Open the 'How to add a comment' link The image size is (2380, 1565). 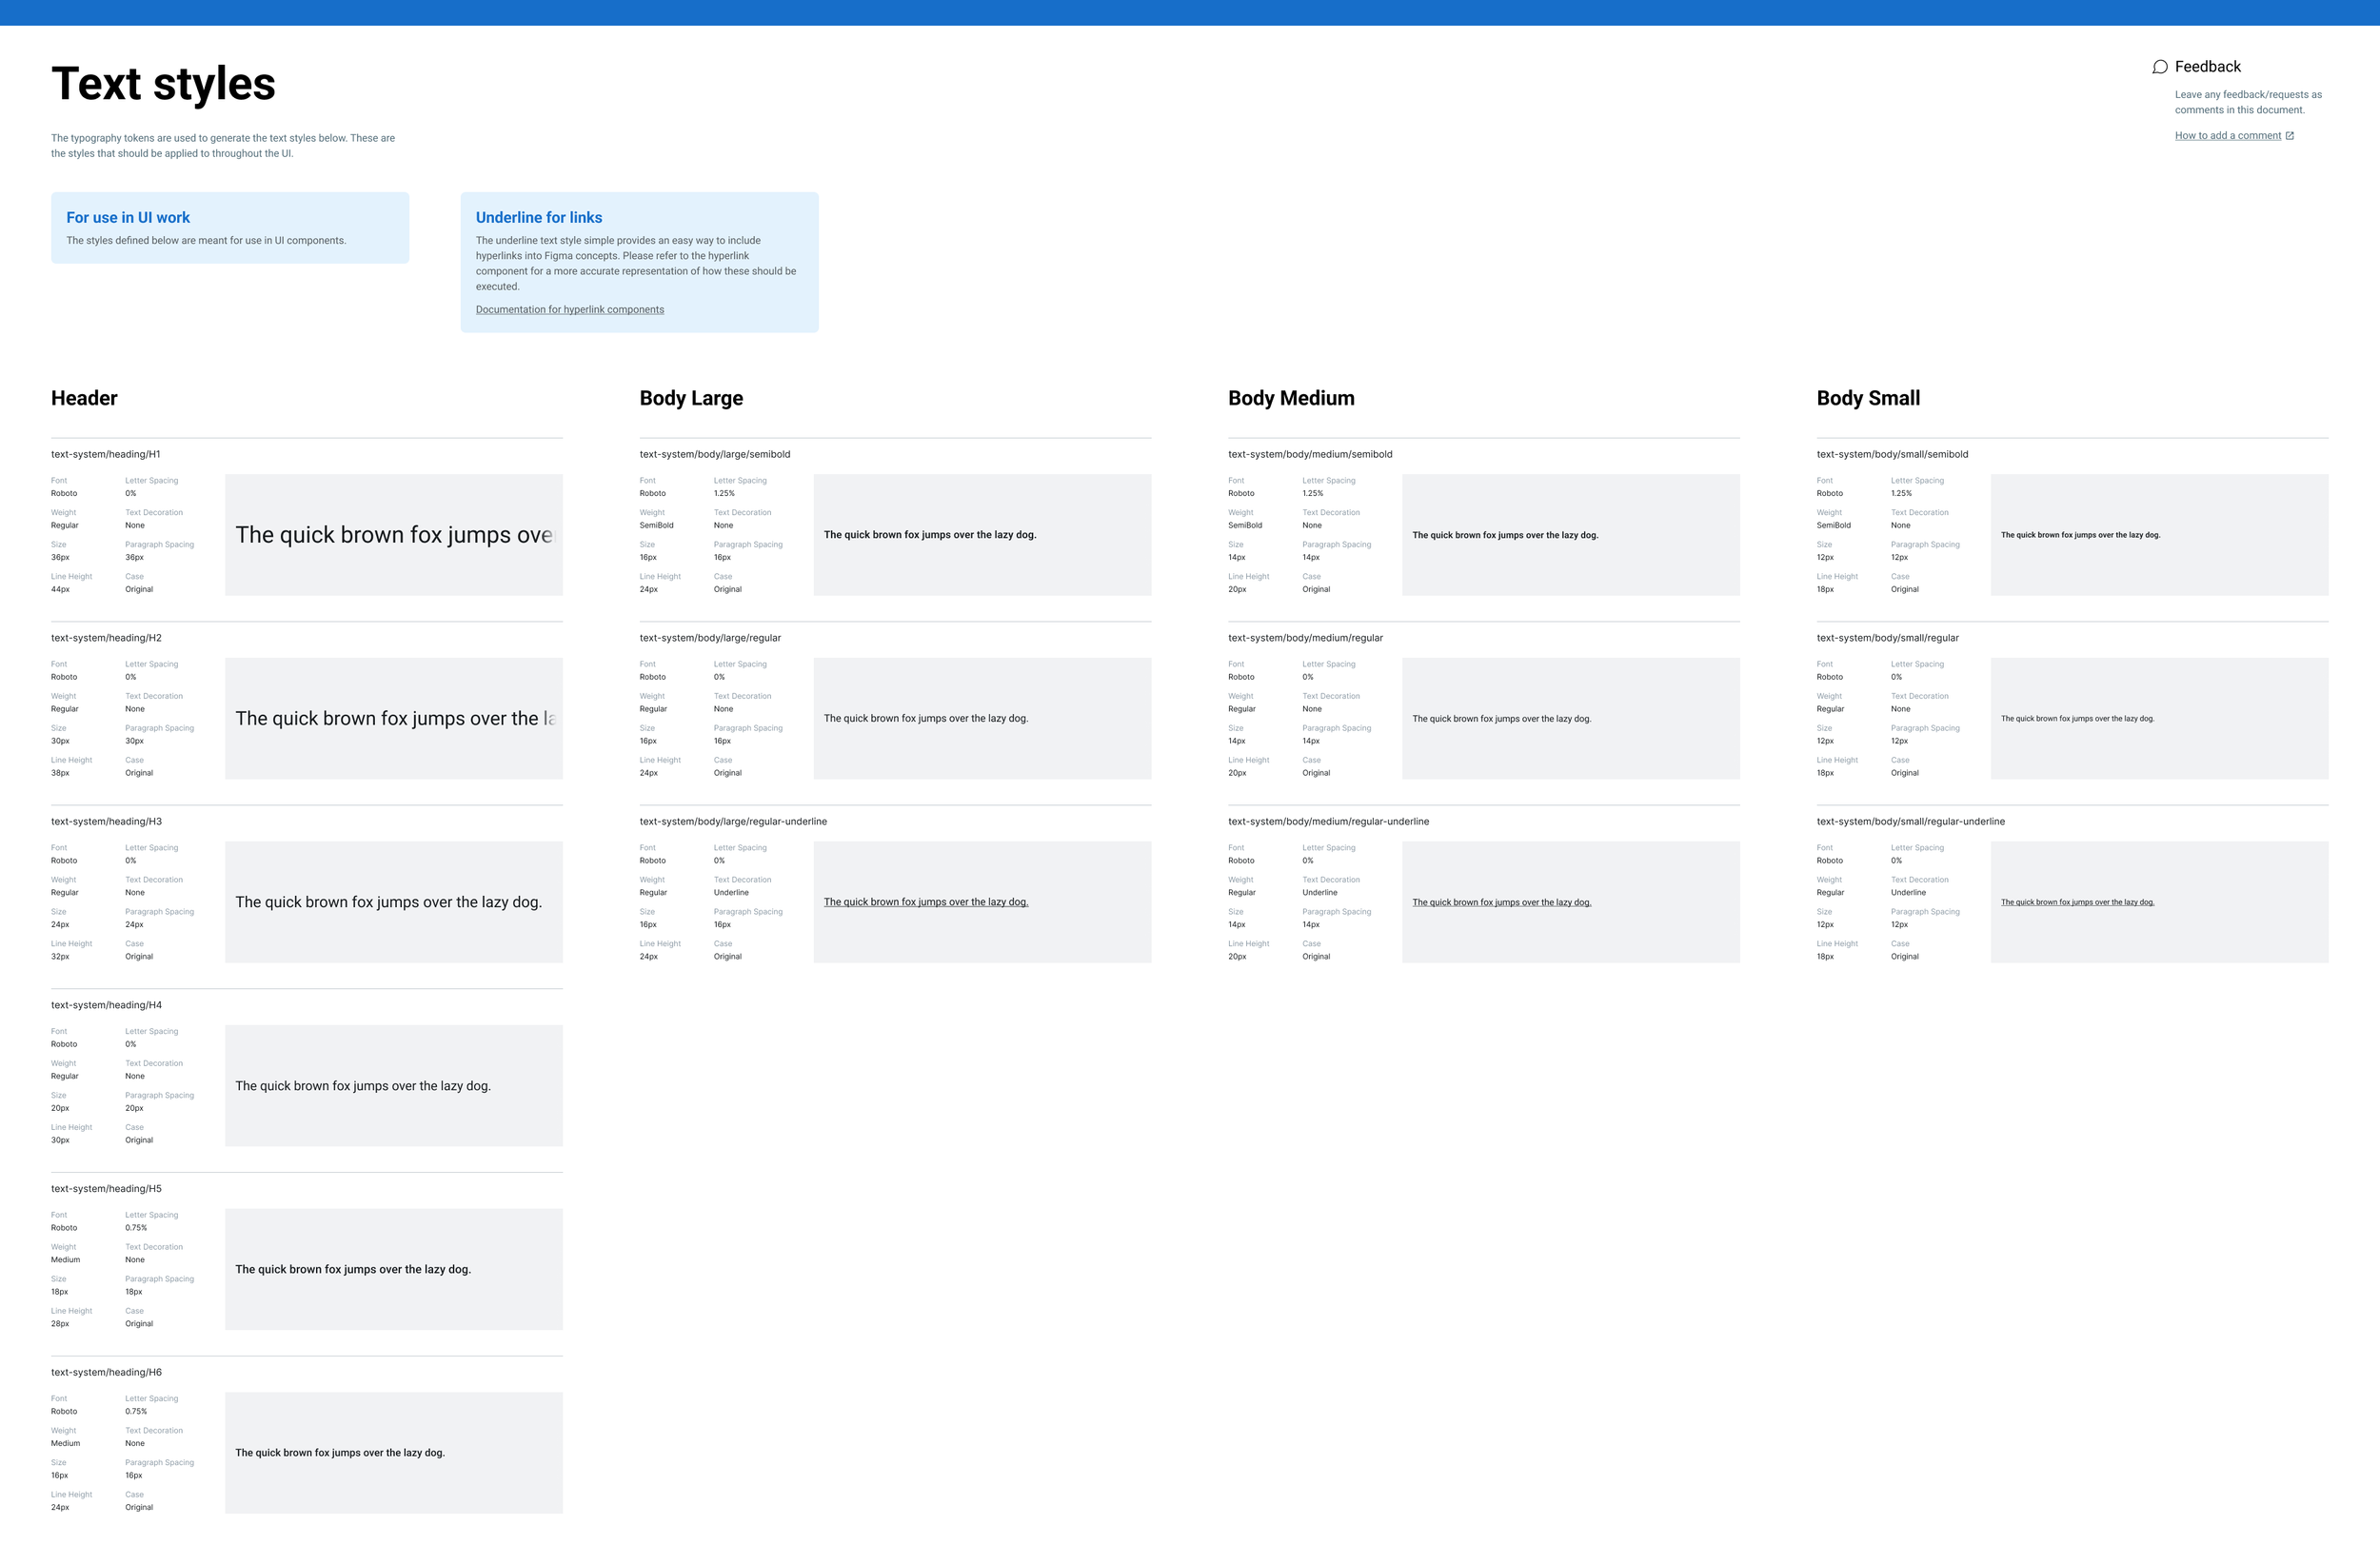point(2227,136)
